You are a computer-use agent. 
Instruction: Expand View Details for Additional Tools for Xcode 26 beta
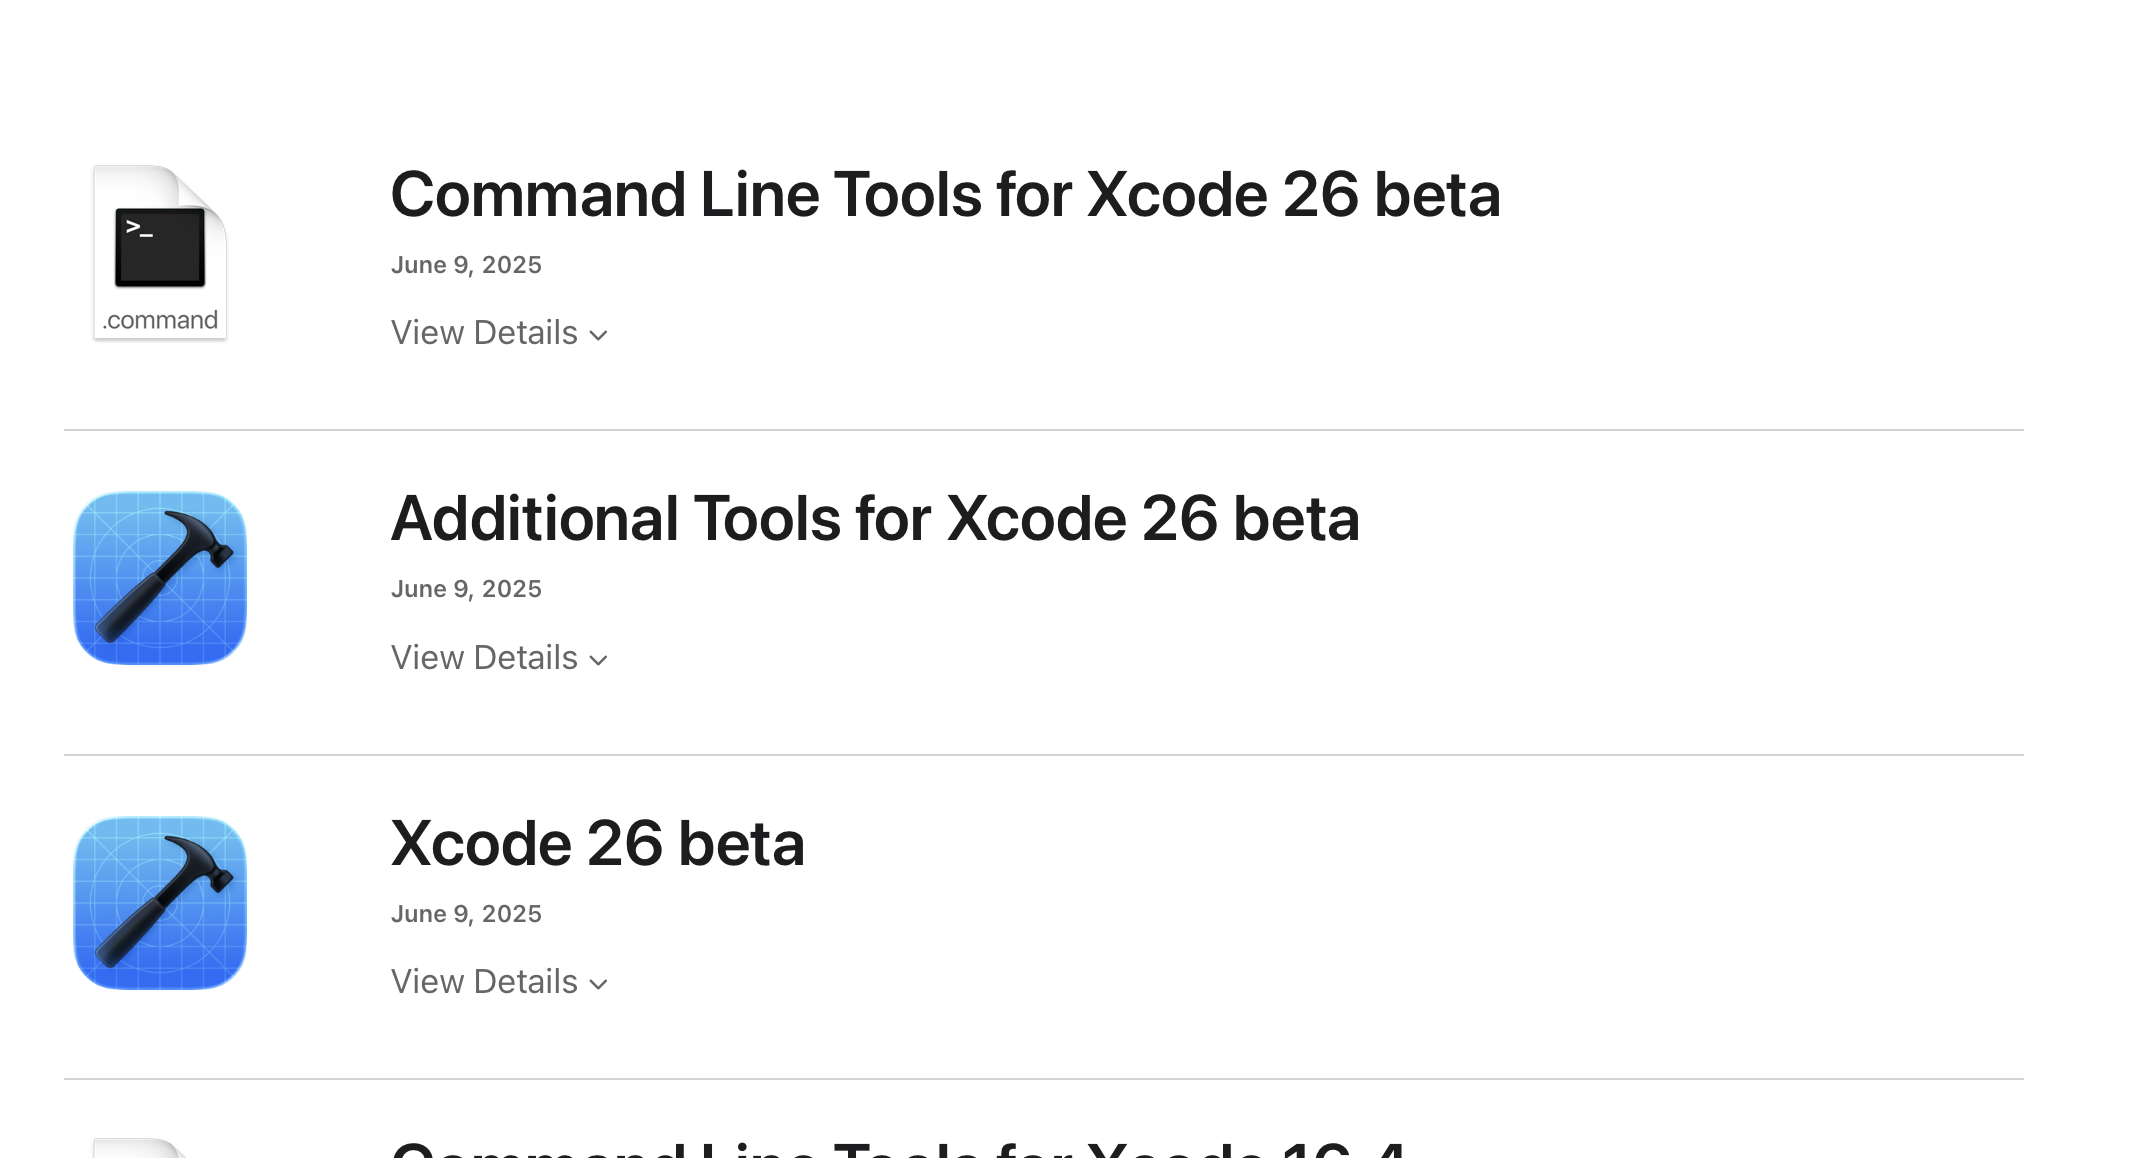[x=485, y=658]
